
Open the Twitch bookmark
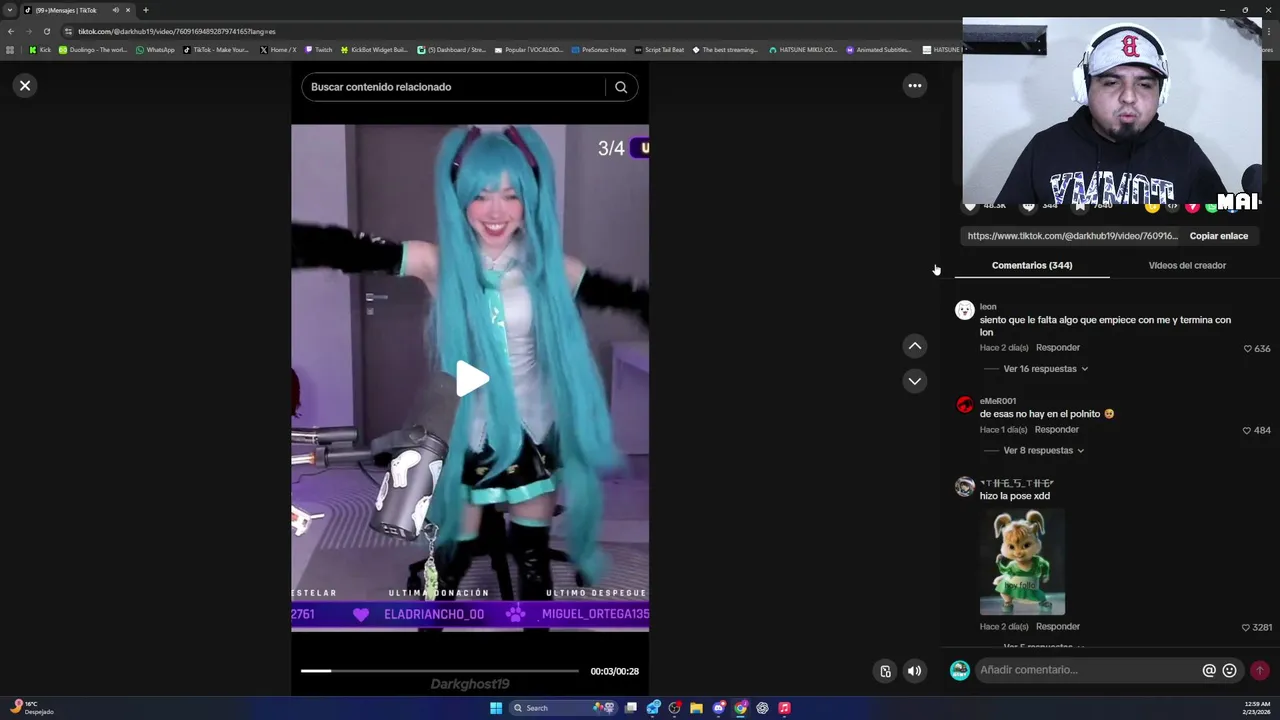click(x=319, y=50)
